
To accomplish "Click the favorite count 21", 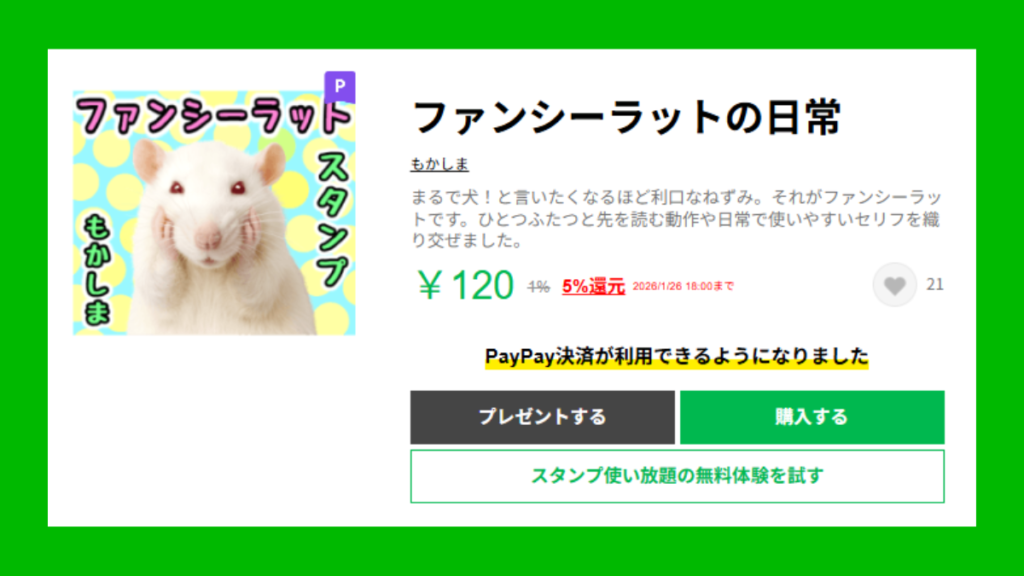I will pyautogui.click(x=935, y=285).
